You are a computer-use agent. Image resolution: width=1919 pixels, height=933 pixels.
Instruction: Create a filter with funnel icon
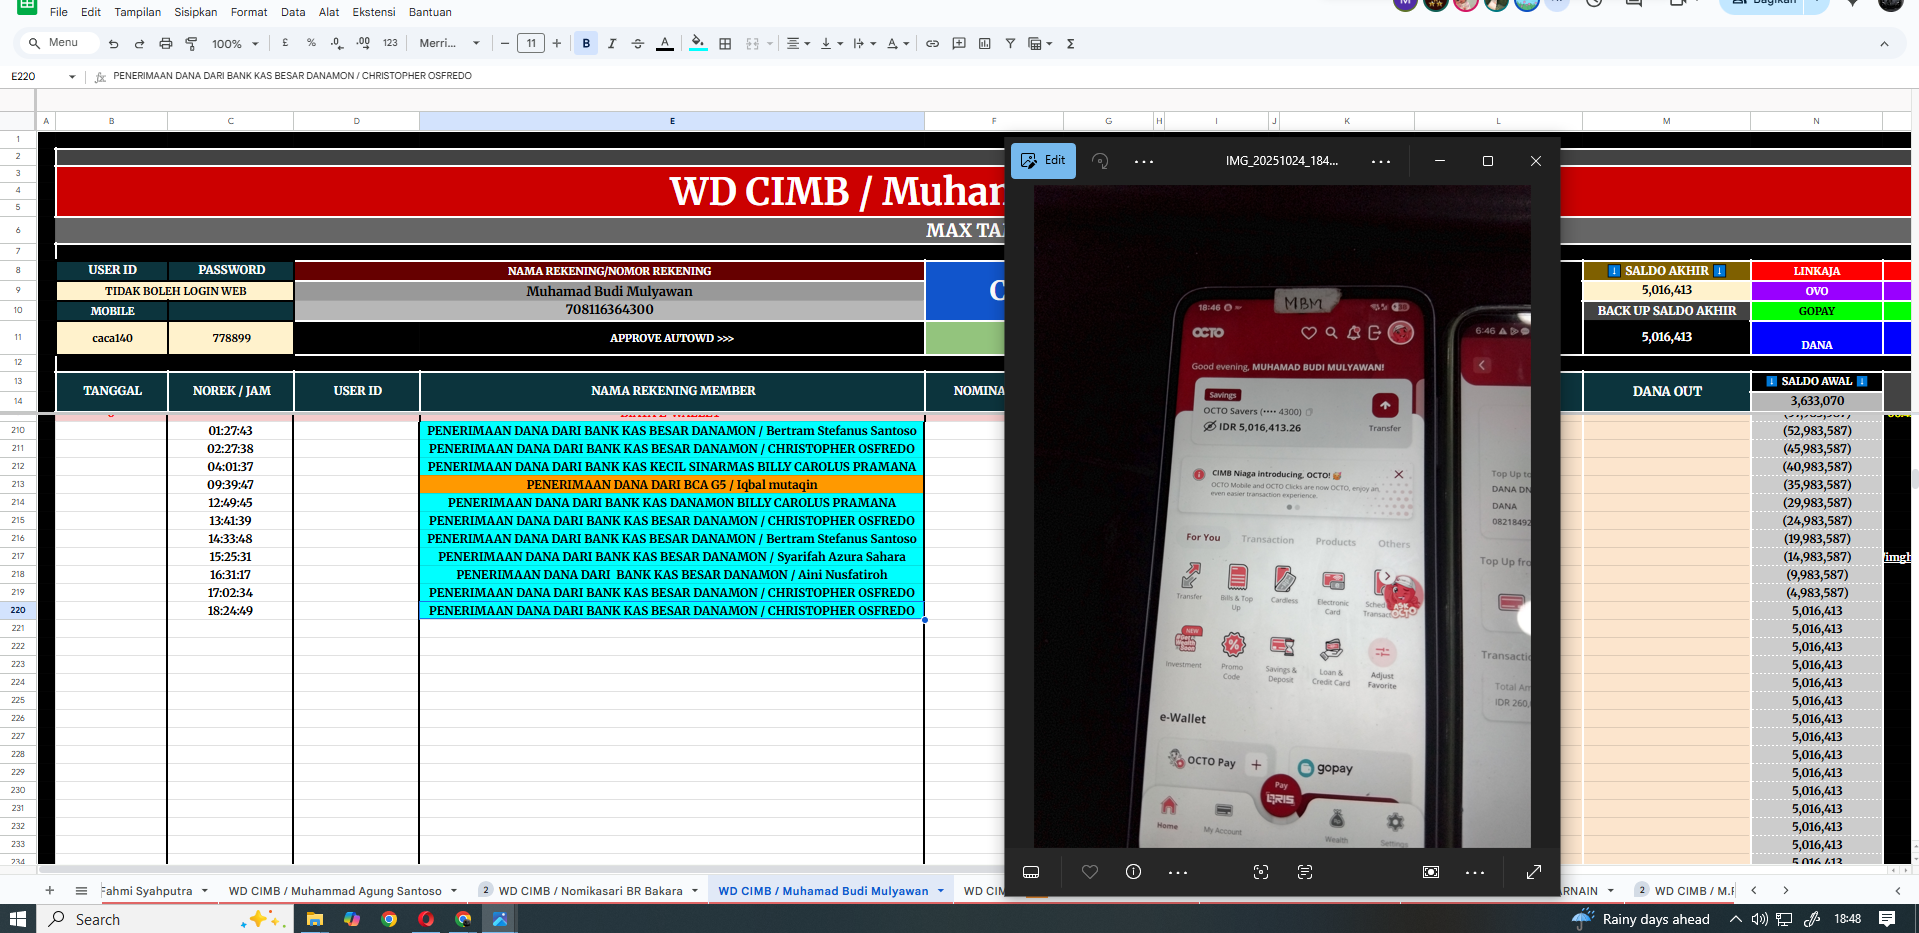(1010, 43)
